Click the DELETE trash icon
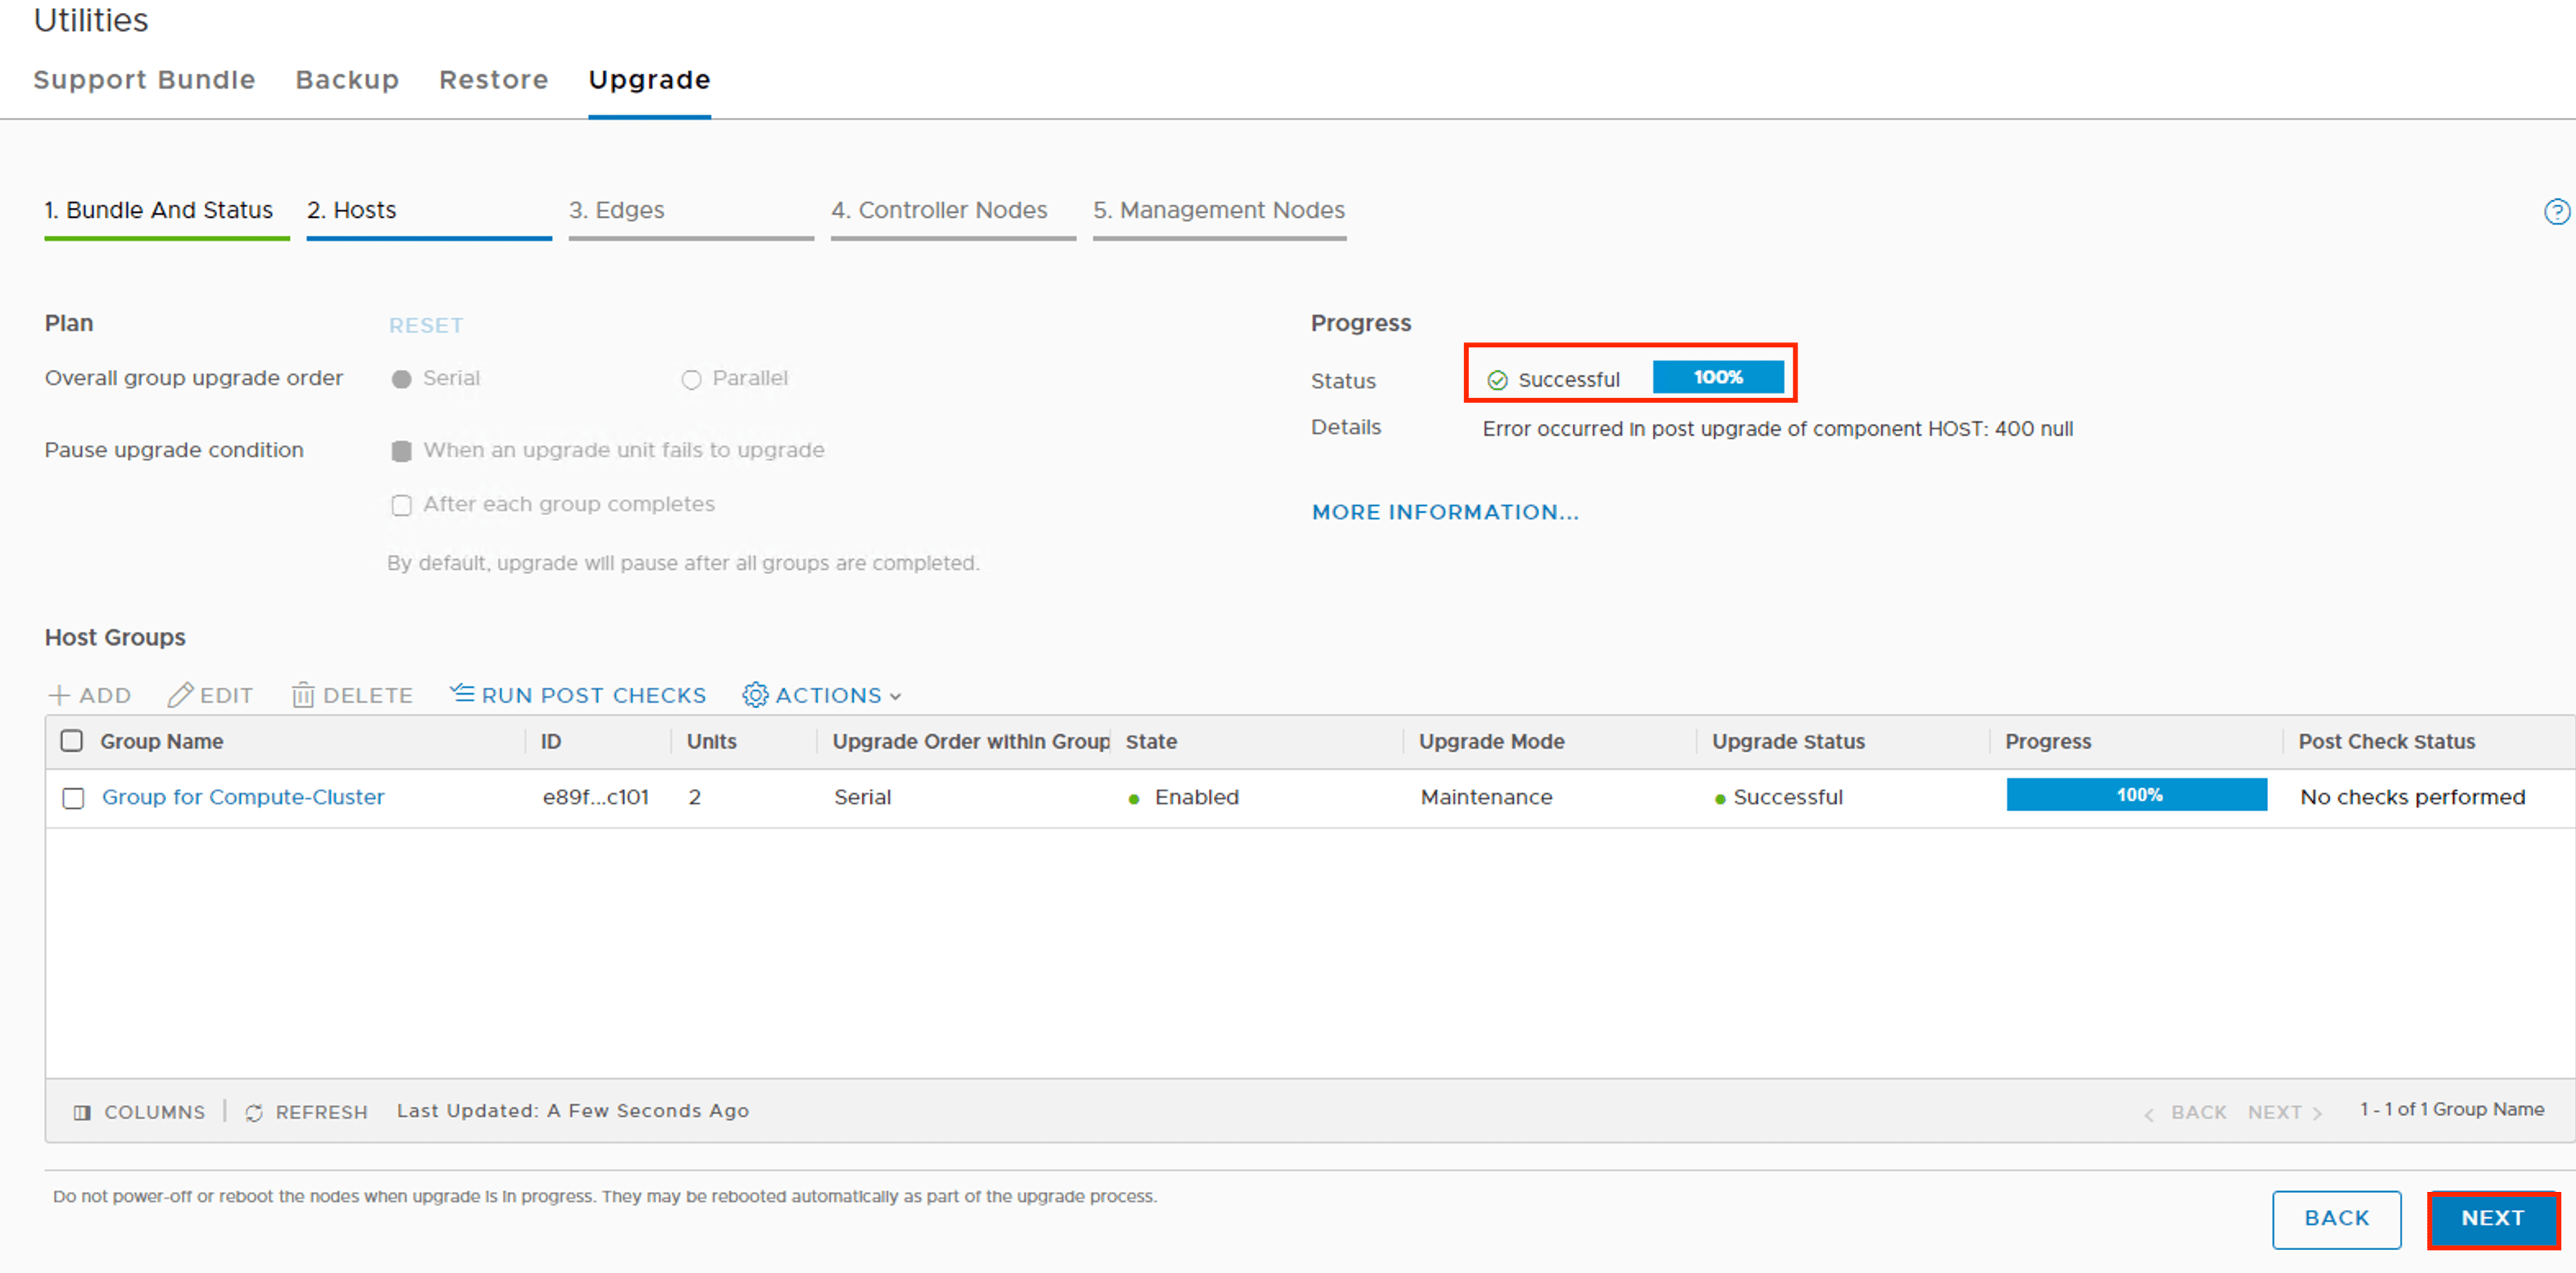Viewport: 2576px width, 1273px height. pyautogui.click(x=303, y=695)
